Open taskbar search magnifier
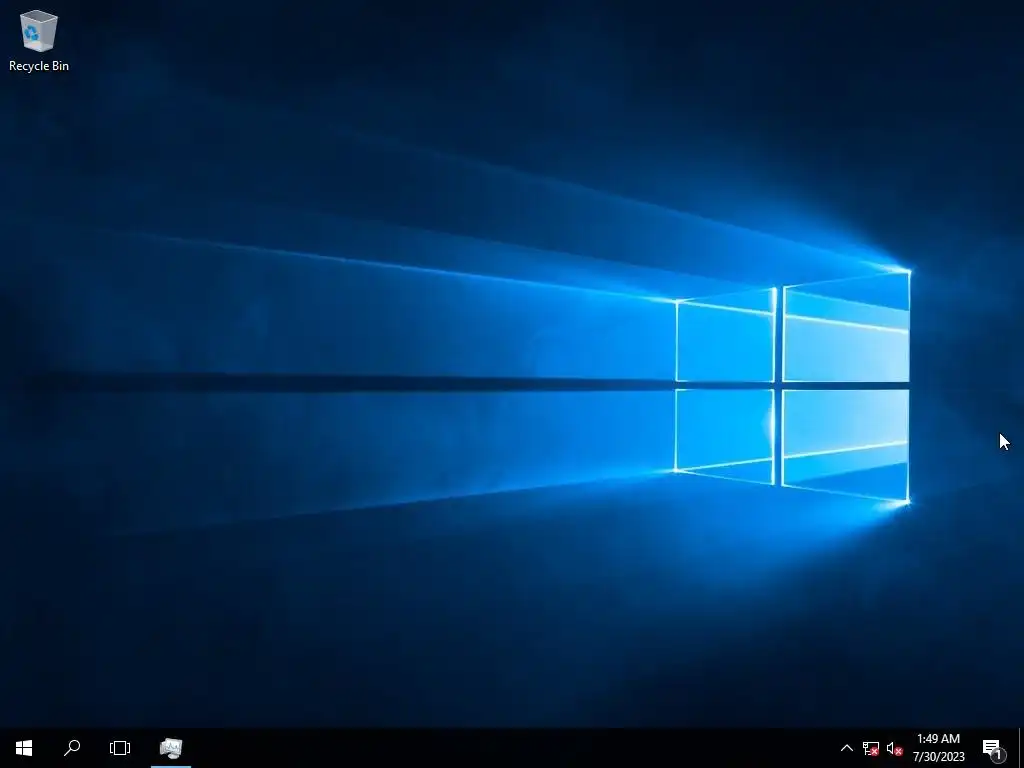 pos(72,748)
